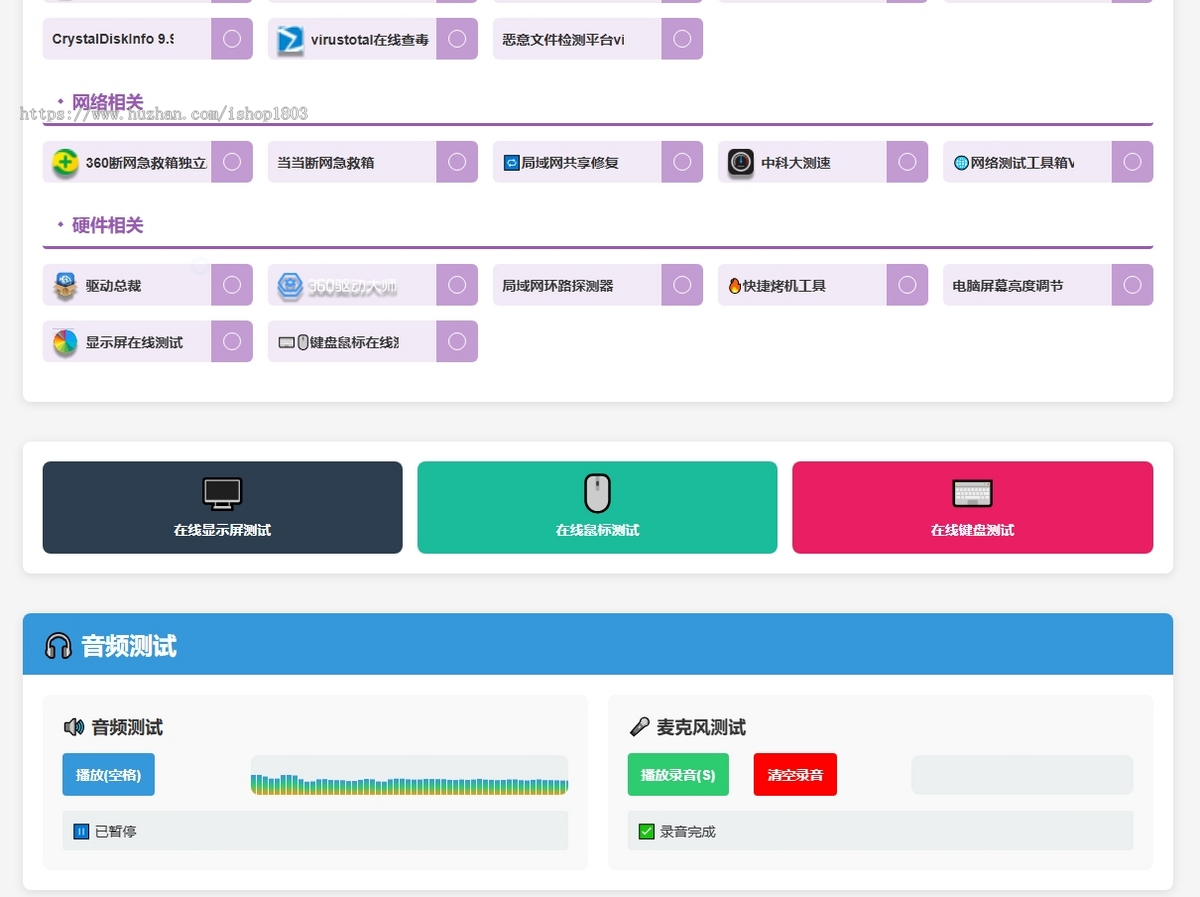Screen dimensions: 1200x897
Task: Click the virustotal blue arrow icon
Action: (290, 39)
